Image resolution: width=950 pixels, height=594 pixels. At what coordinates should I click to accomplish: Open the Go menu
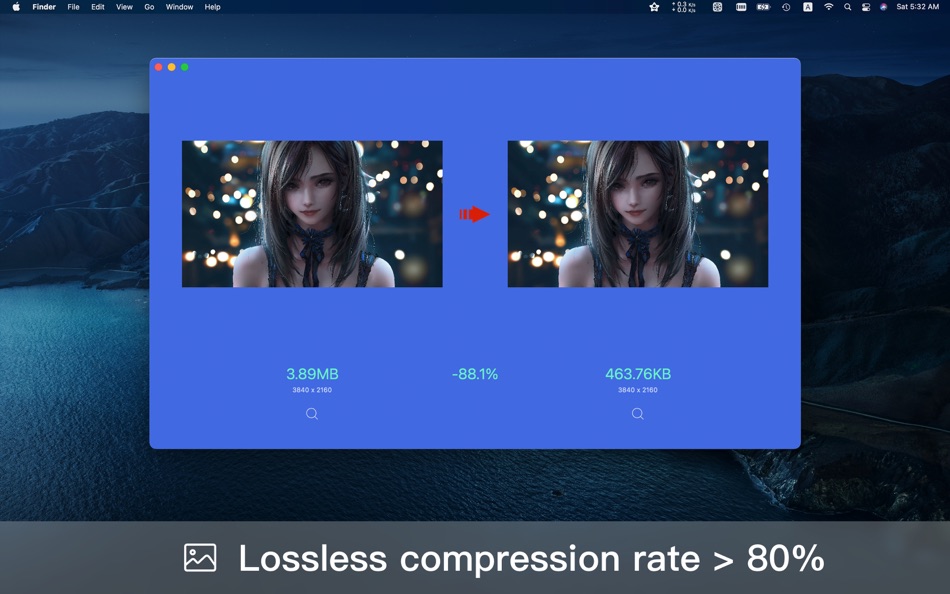(149, 7)
